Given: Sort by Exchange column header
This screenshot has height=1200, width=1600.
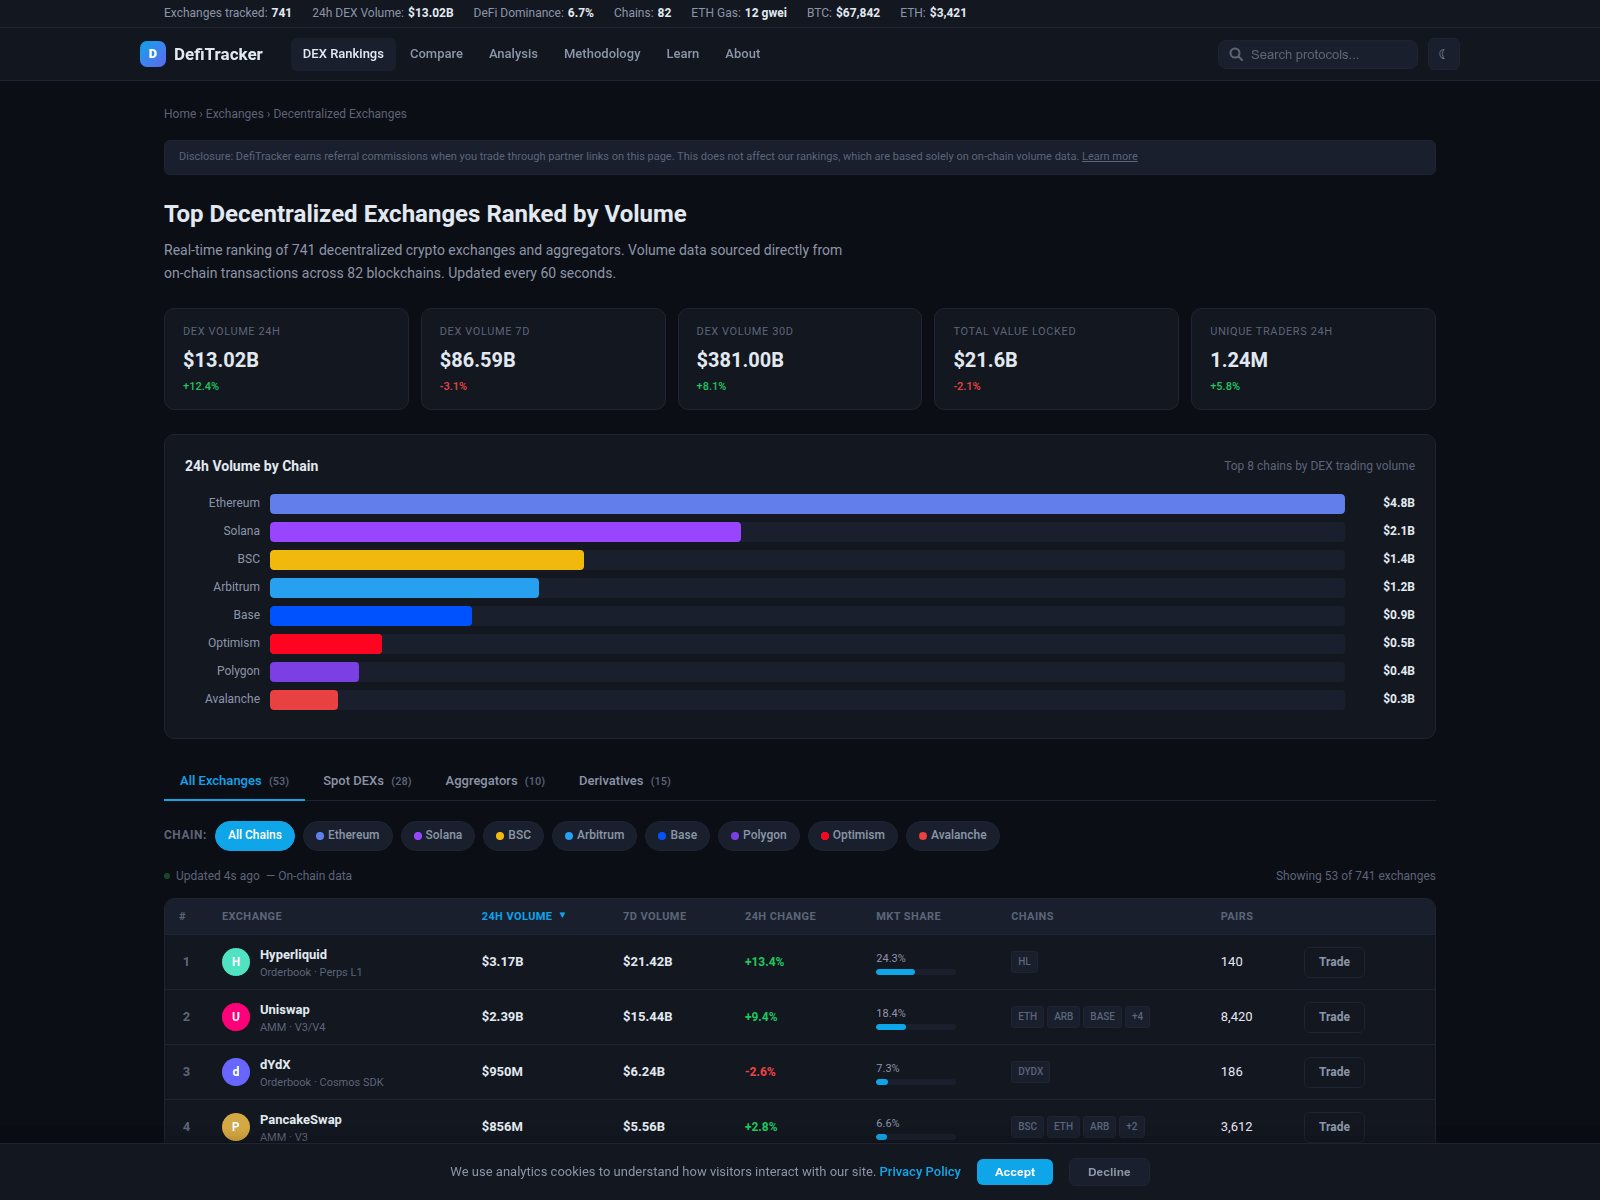Looking at the screenshot, I should pyautogui.click(x=252, y=916).
